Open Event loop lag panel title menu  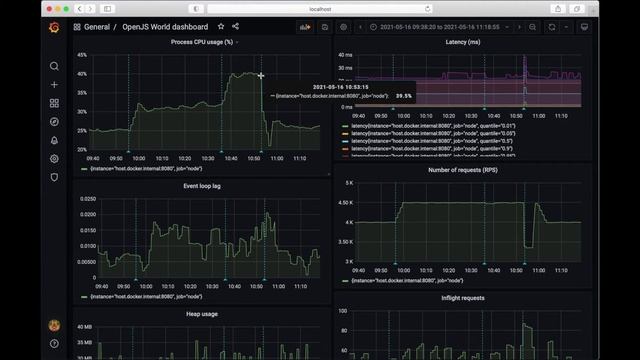[x=202, y=186]
